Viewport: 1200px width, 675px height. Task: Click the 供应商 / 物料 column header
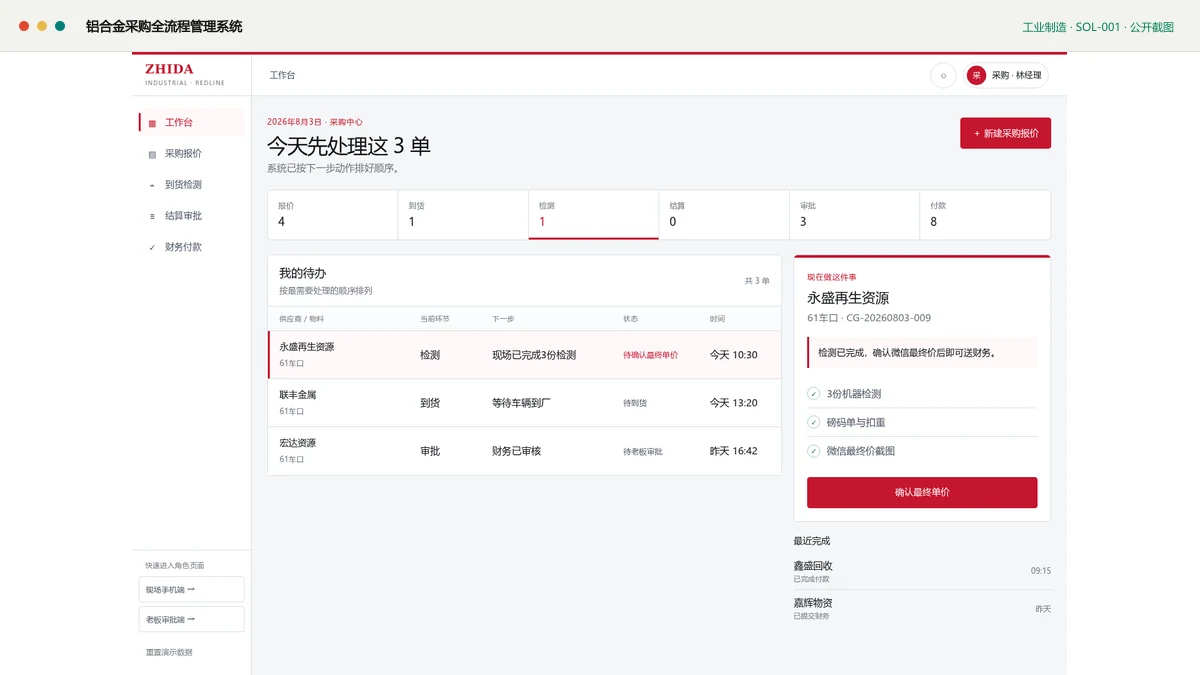302,319
